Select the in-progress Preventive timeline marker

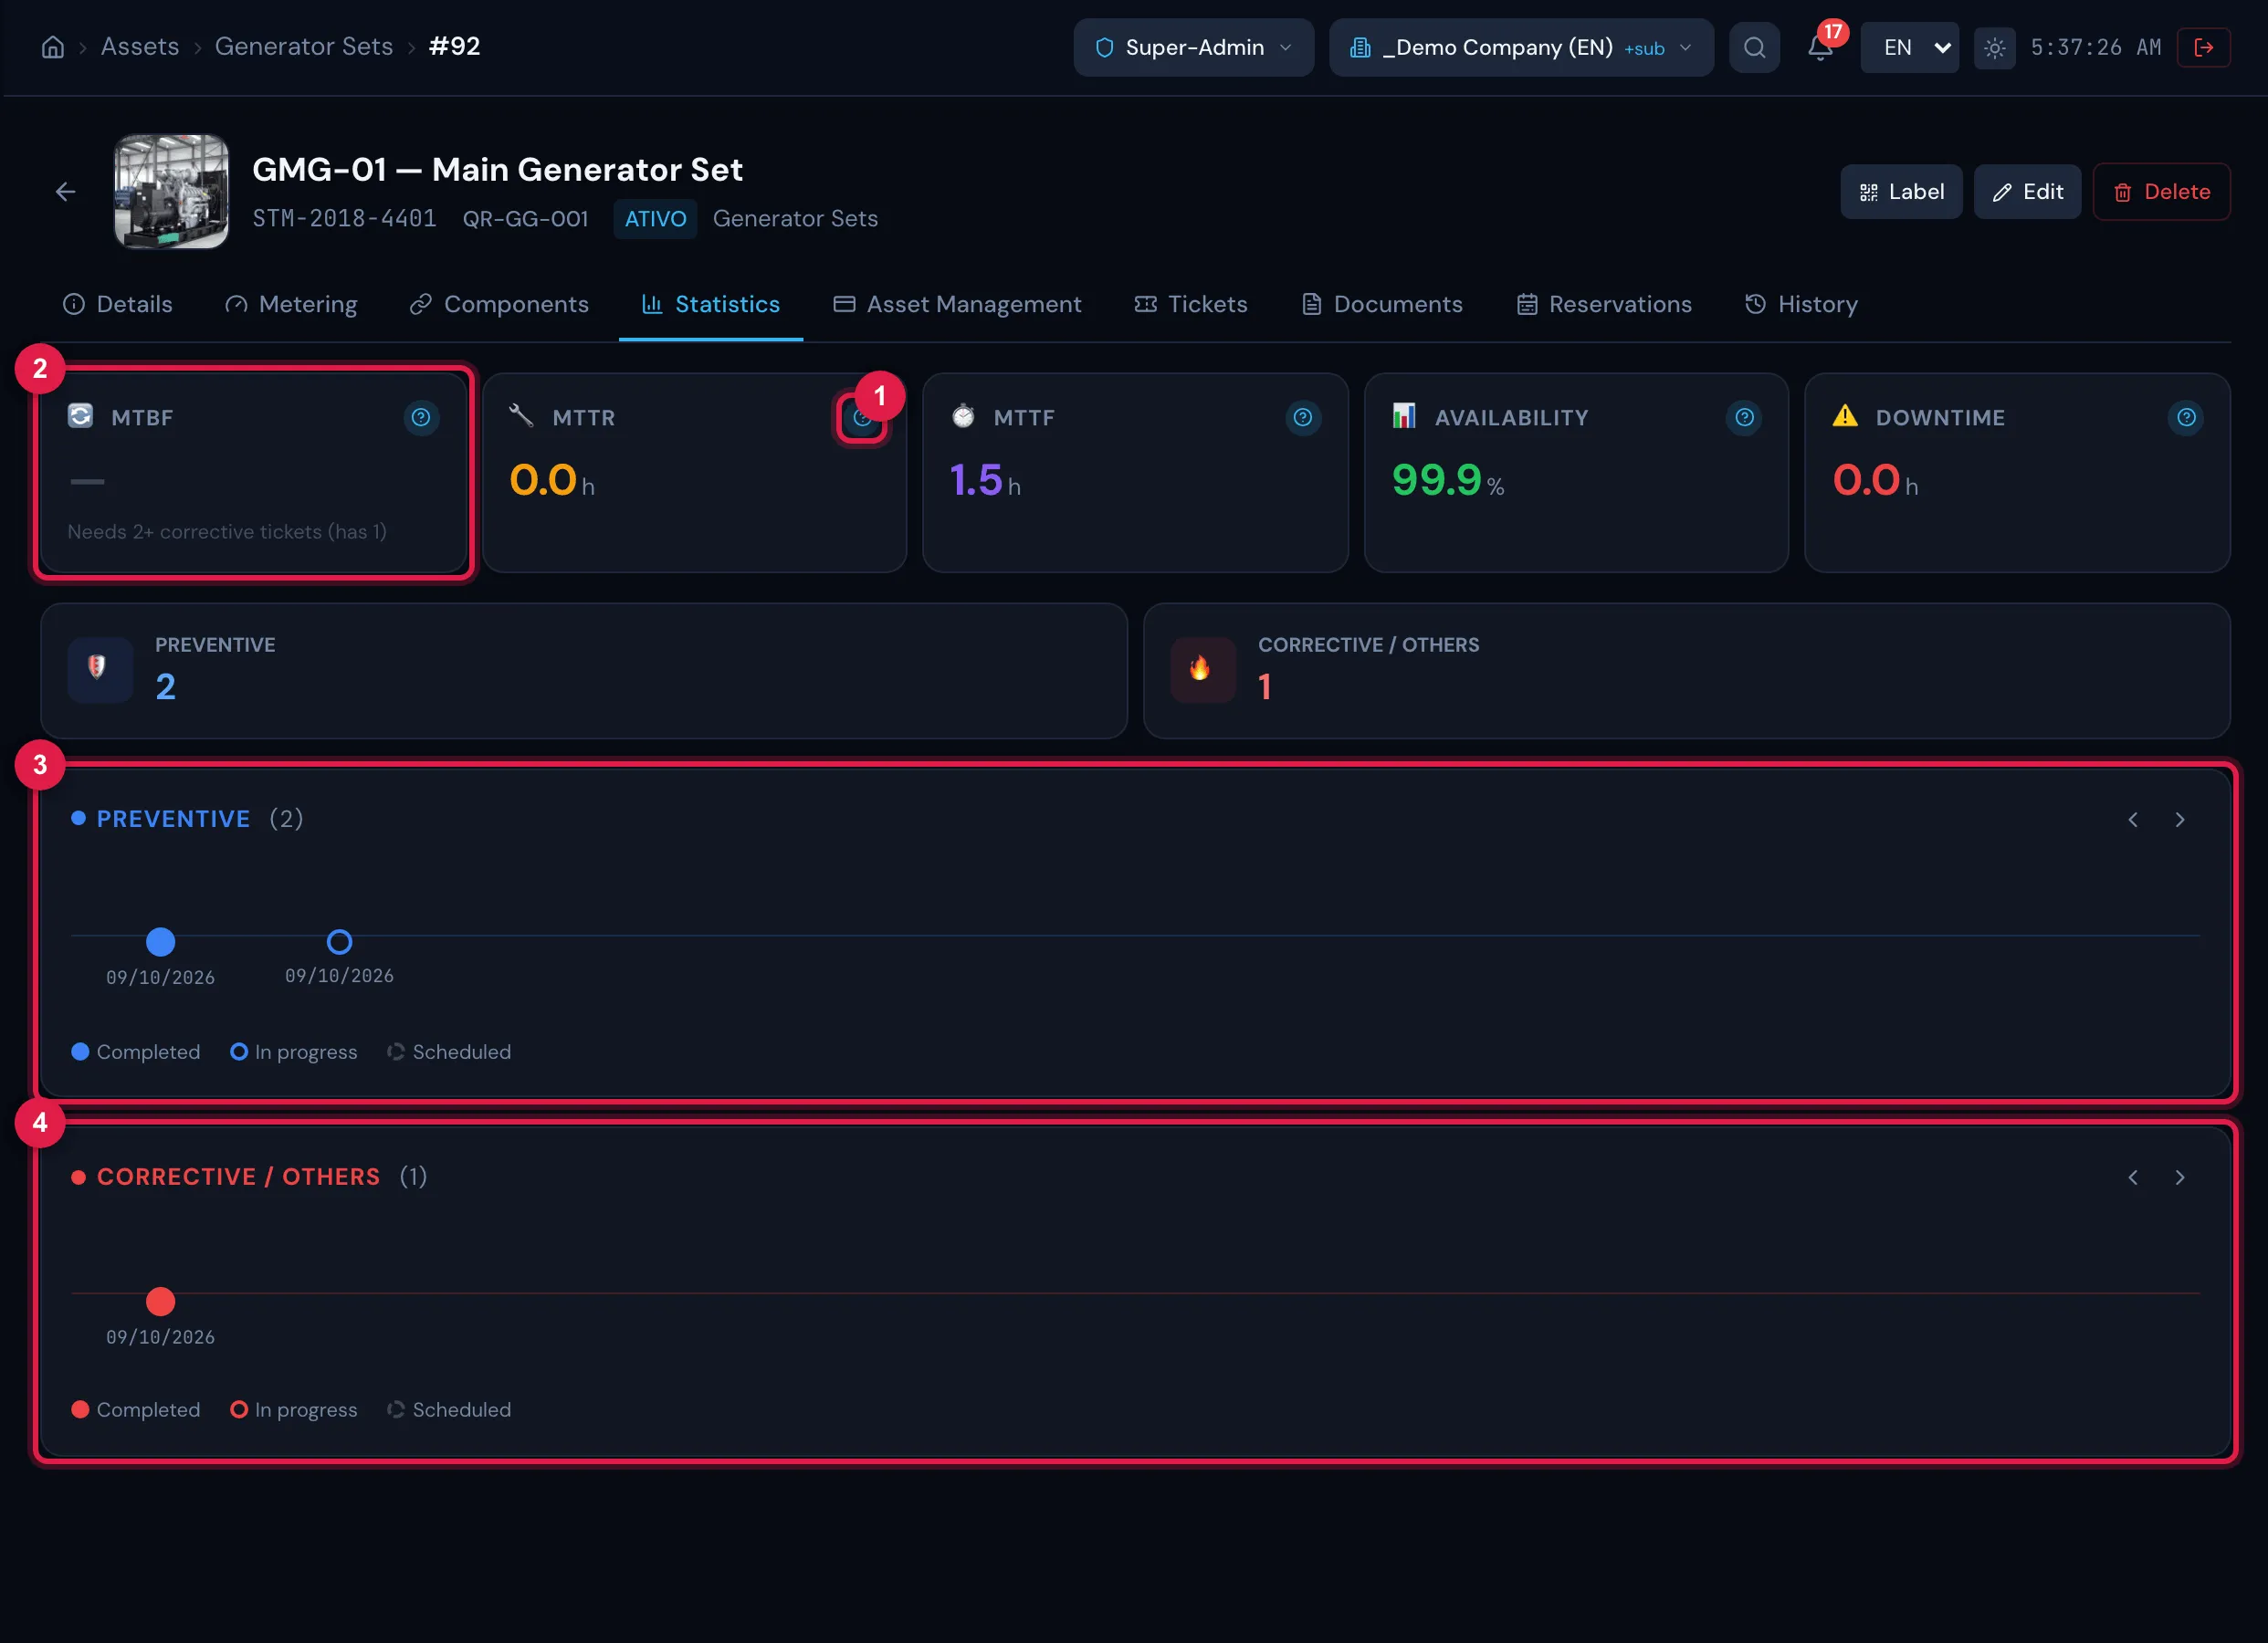339,942
